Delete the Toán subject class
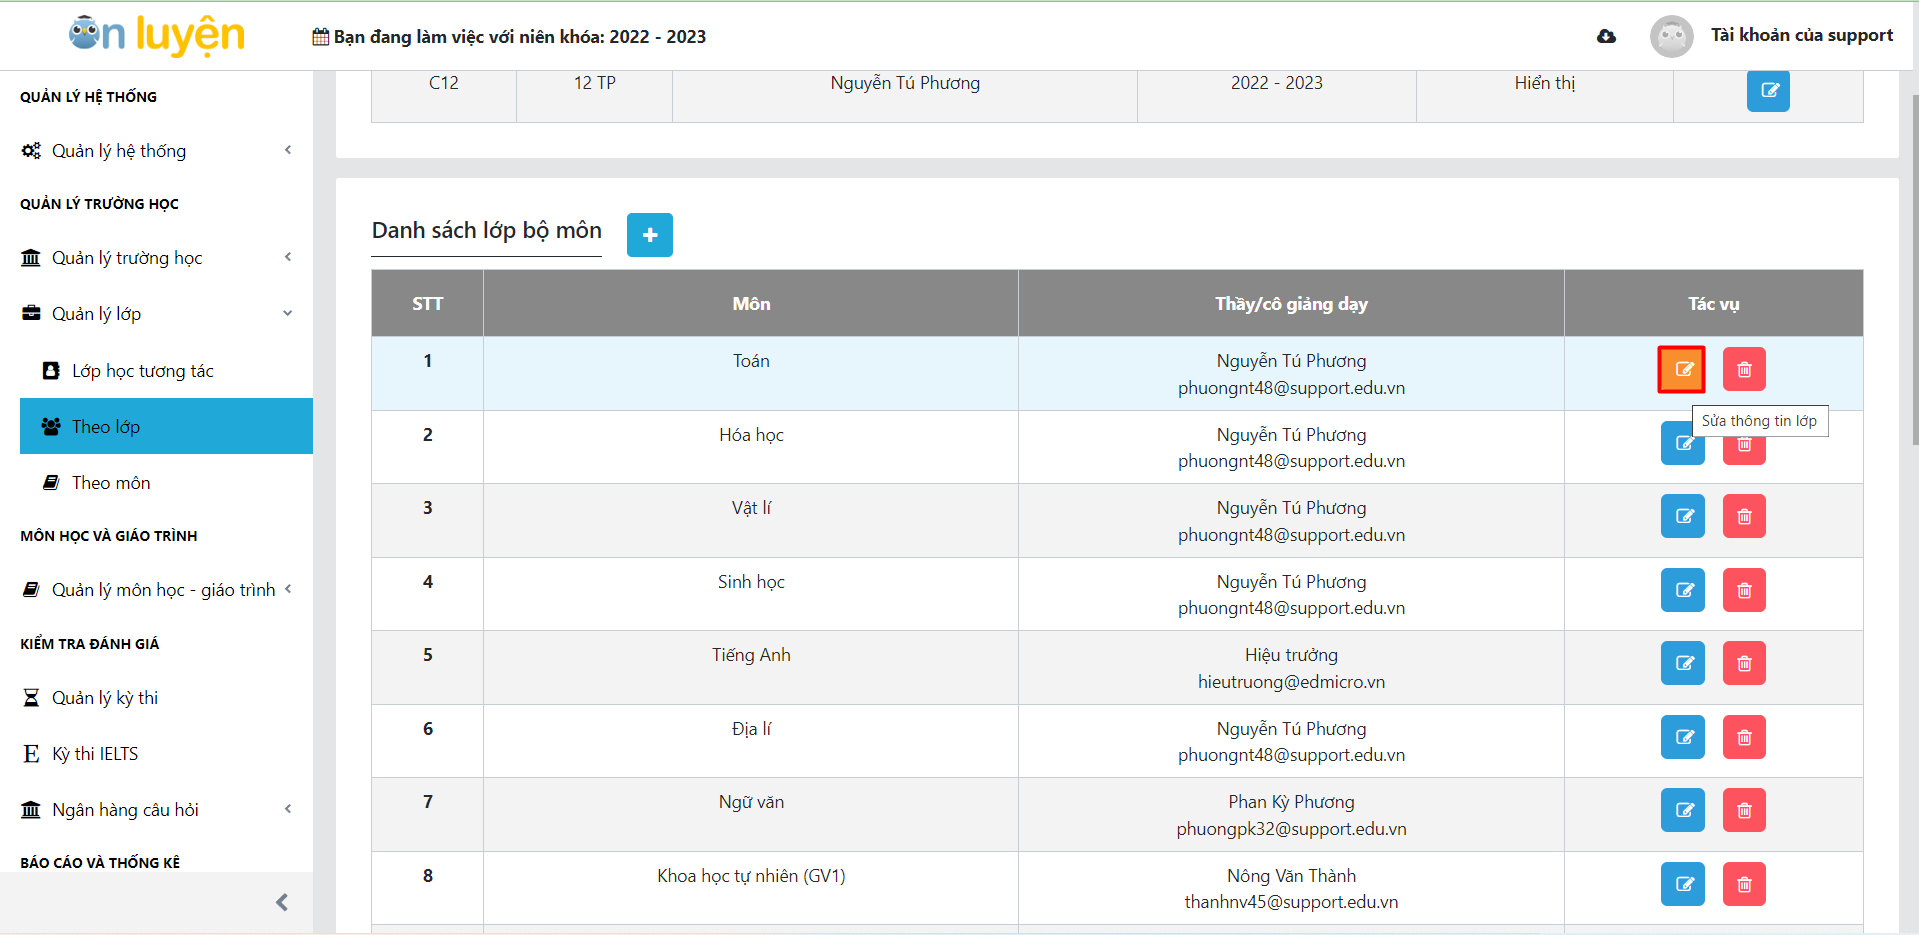This screenshot has width=1919, height=935. [x=1743, y=369]
